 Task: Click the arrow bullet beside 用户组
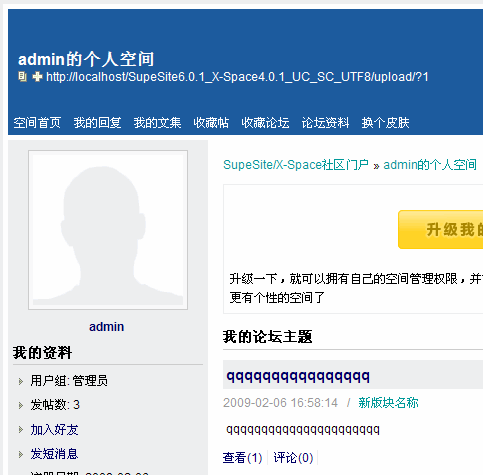click(21, 381)
